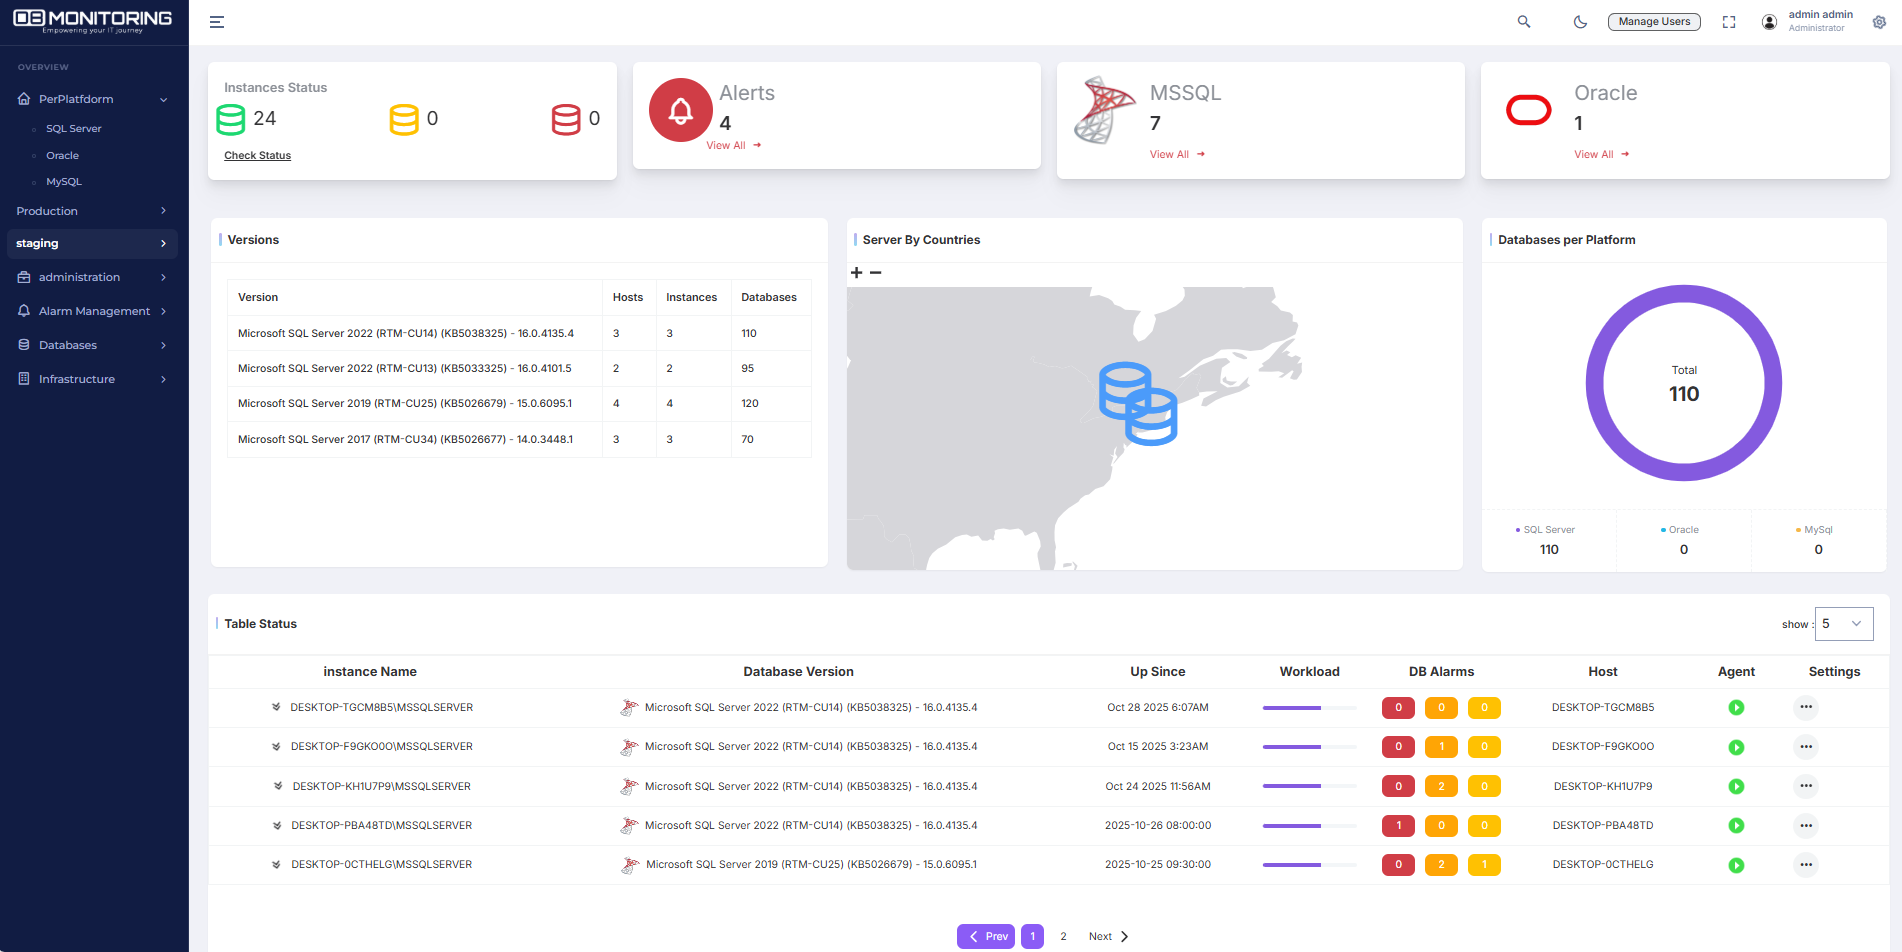1902x952 pixels.
Task: Open the show rows dropdown in Table Status
Action: point(1843,623)
